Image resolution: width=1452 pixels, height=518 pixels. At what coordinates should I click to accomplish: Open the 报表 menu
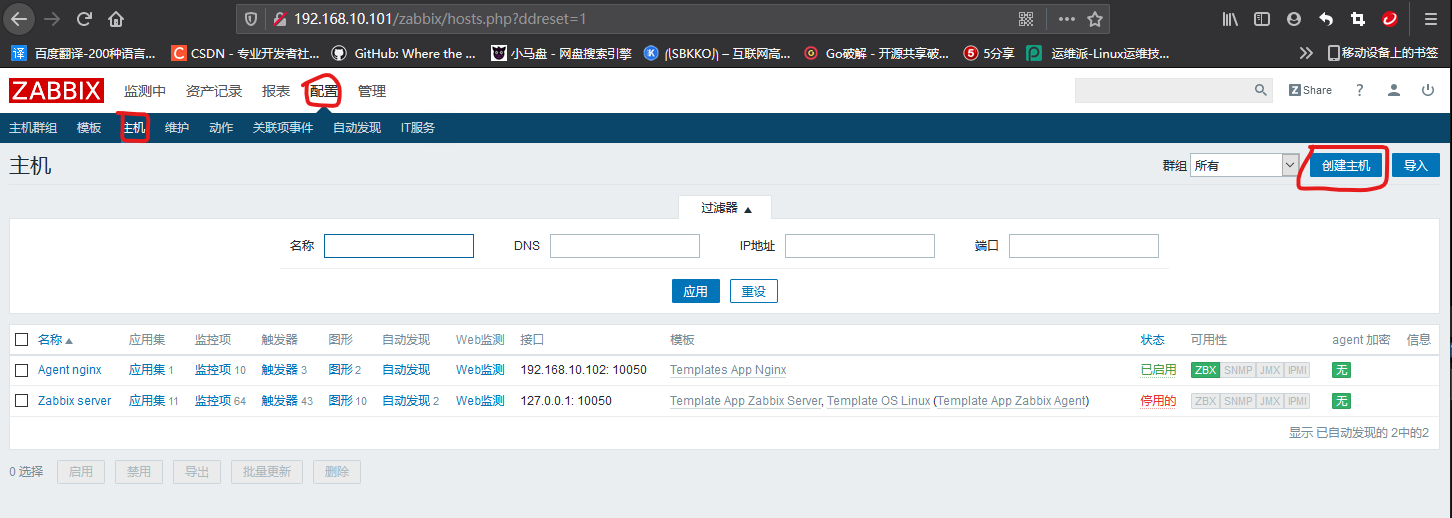pos(276,91)
